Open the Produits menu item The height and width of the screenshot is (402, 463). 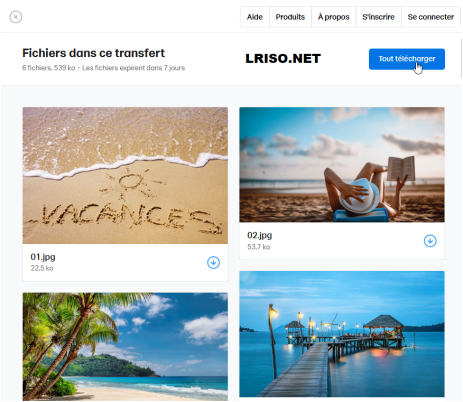(290, 17)
